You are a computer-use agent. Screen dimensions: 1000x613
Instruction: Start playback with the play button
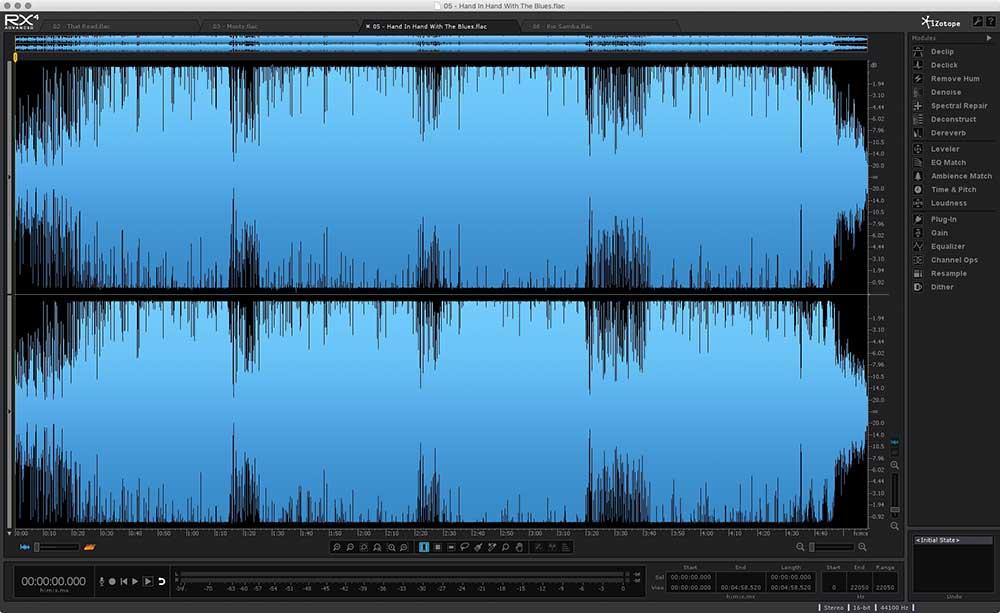point(135,581)
